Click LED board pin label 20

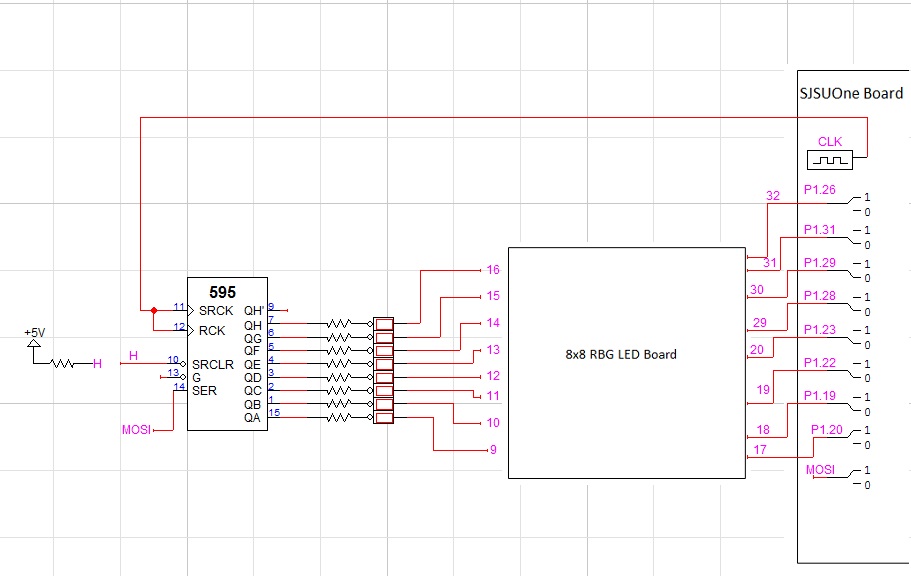[x=757, y=349]
